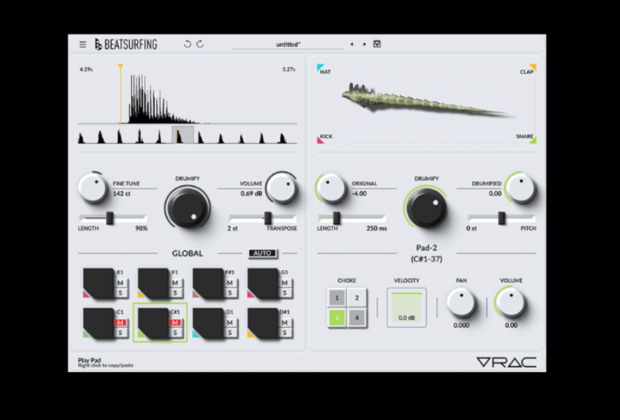Click the pad Length slider handle
620x420 pixels.
(336, 218)
